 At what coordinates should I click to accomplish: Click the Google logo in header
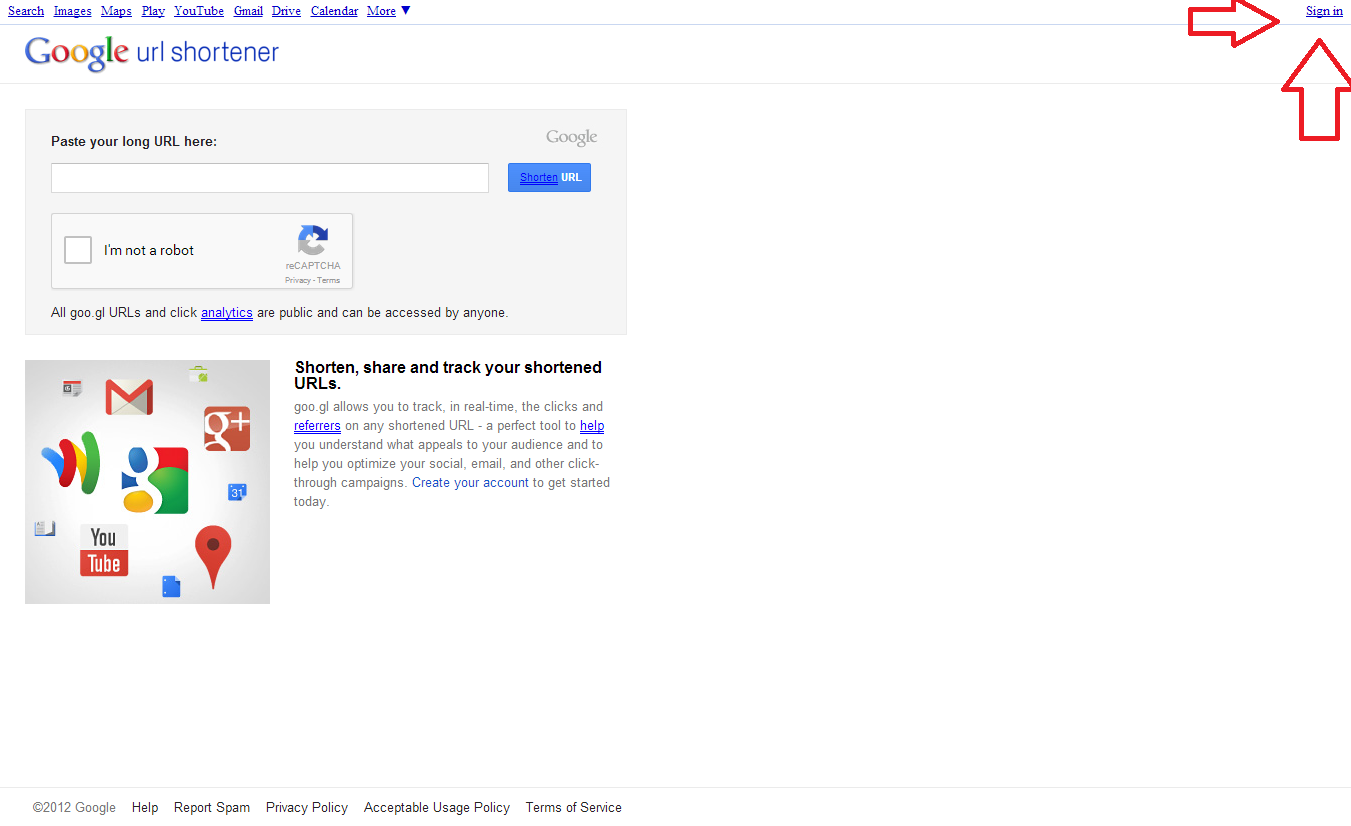pyautogui.click(x=77, y=53)
